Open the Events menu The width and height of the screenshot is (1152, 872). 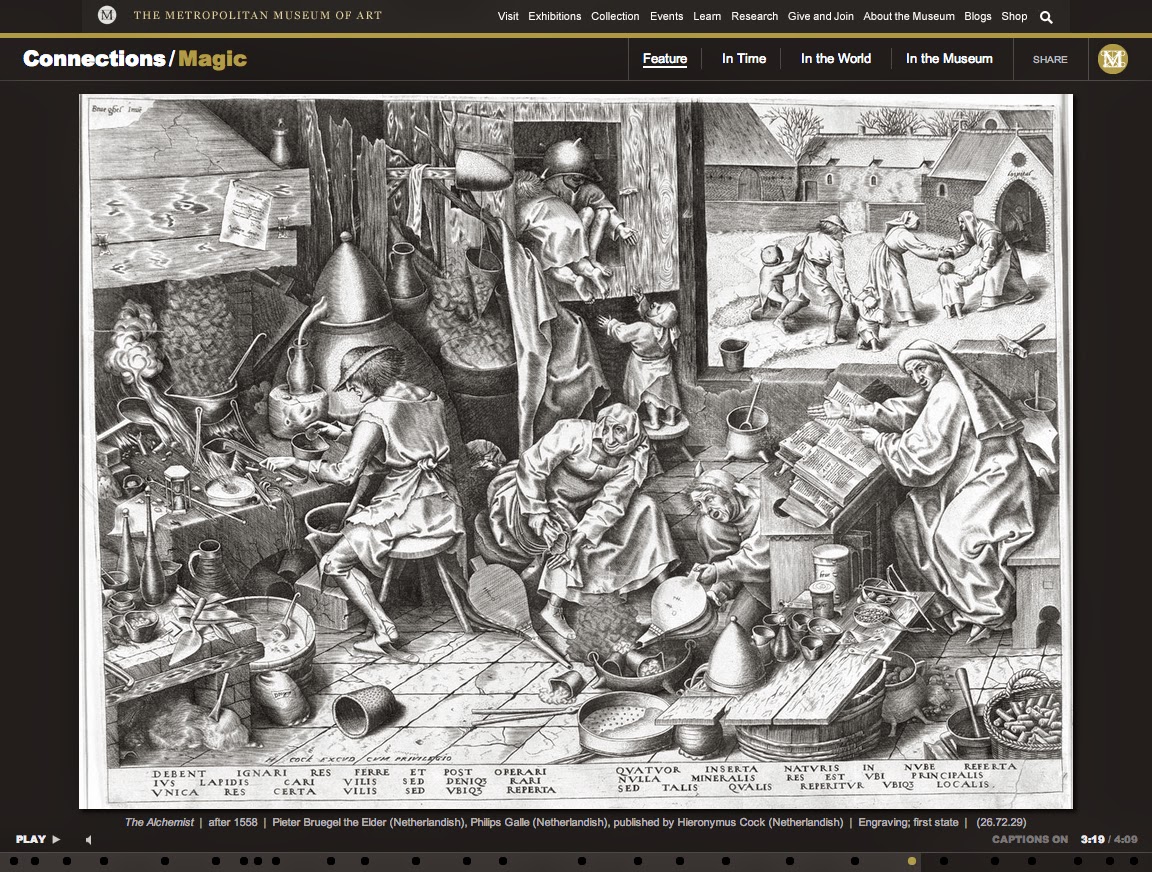(x=666, y=16)
